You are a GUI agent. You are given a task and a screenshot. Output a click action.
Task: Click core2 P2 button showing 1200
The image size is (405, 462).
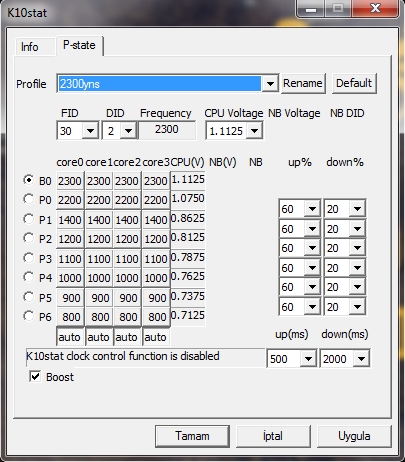(x=127, y=239)
